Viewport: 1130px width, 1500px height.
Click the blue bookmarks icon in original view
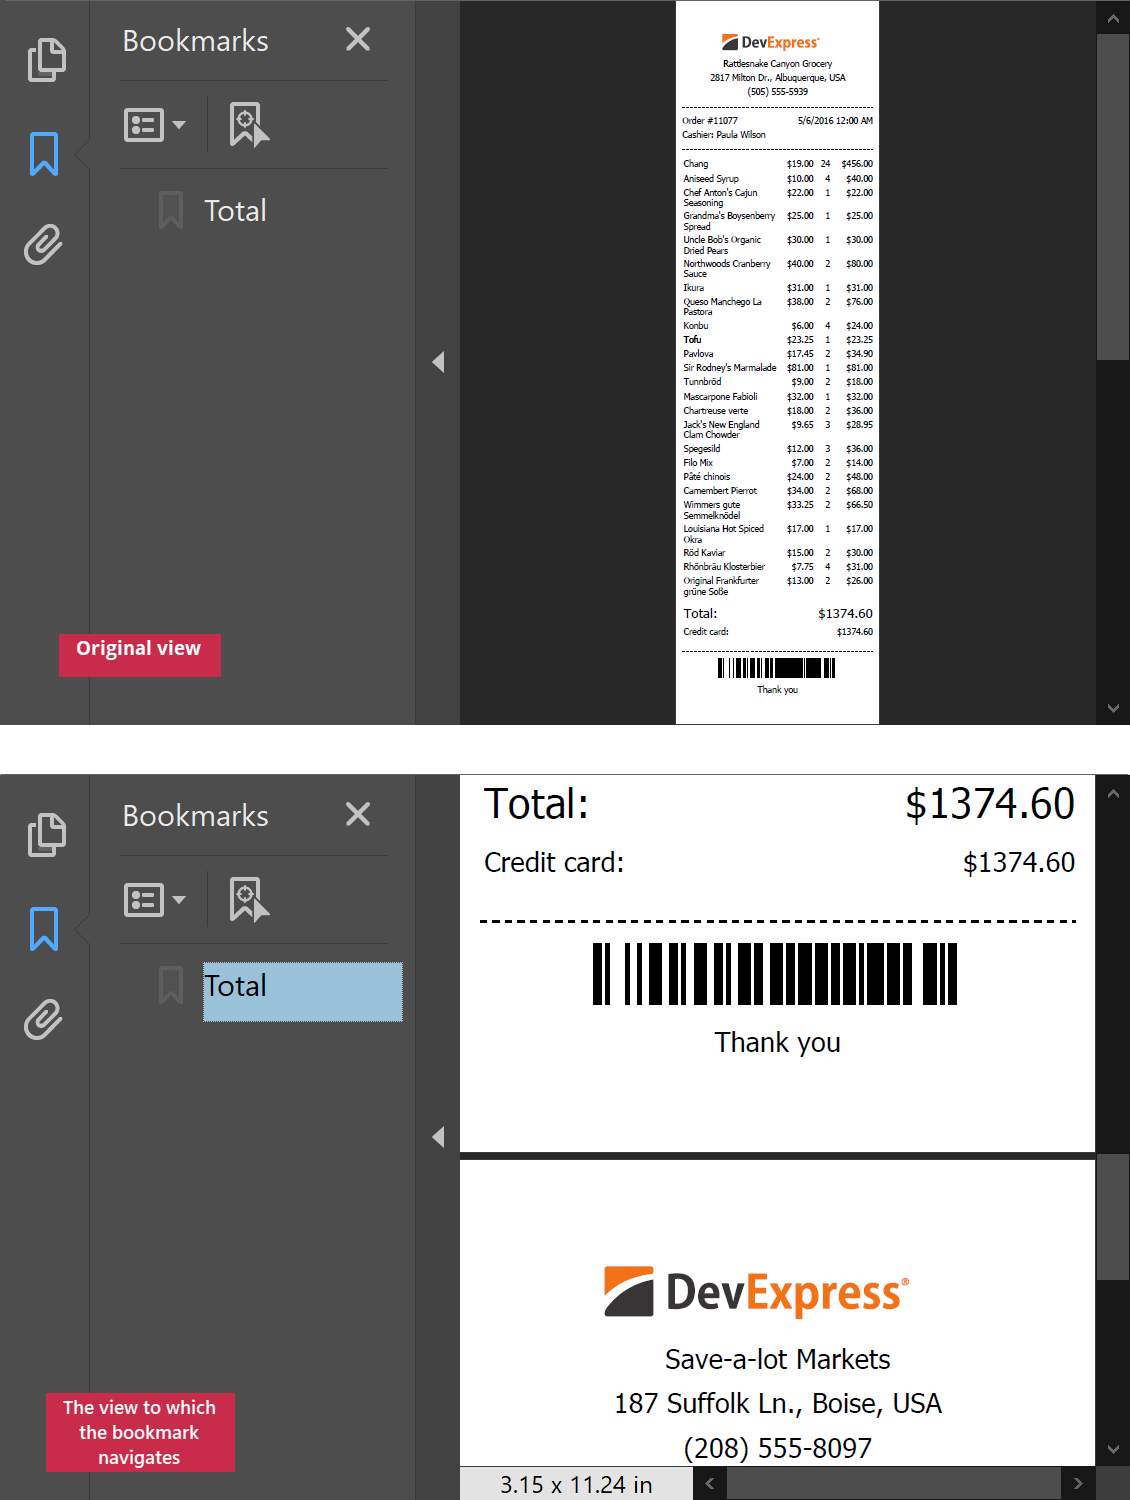44,154
